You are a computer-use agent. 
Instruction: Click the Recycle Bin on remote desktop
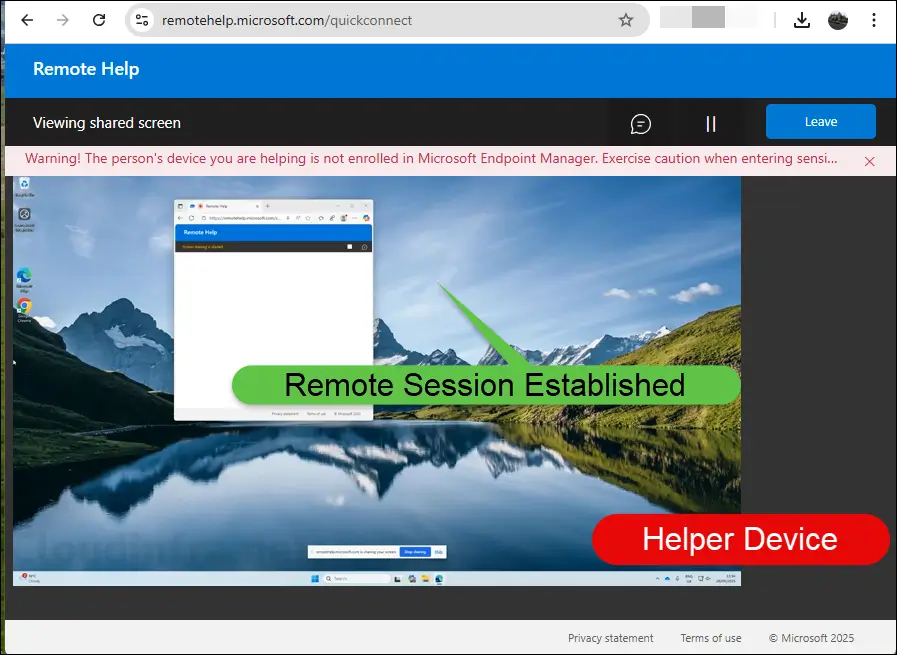(x=24, y=186)
